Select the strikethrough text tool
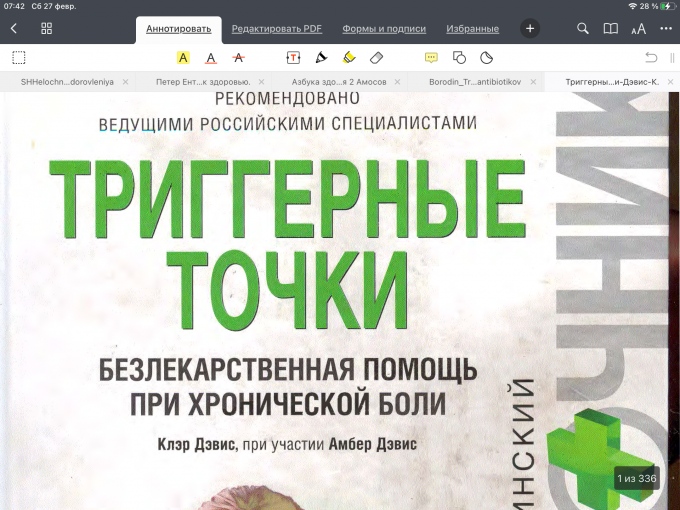This screenshot has height=510, width=680. (x=238, y=58)
